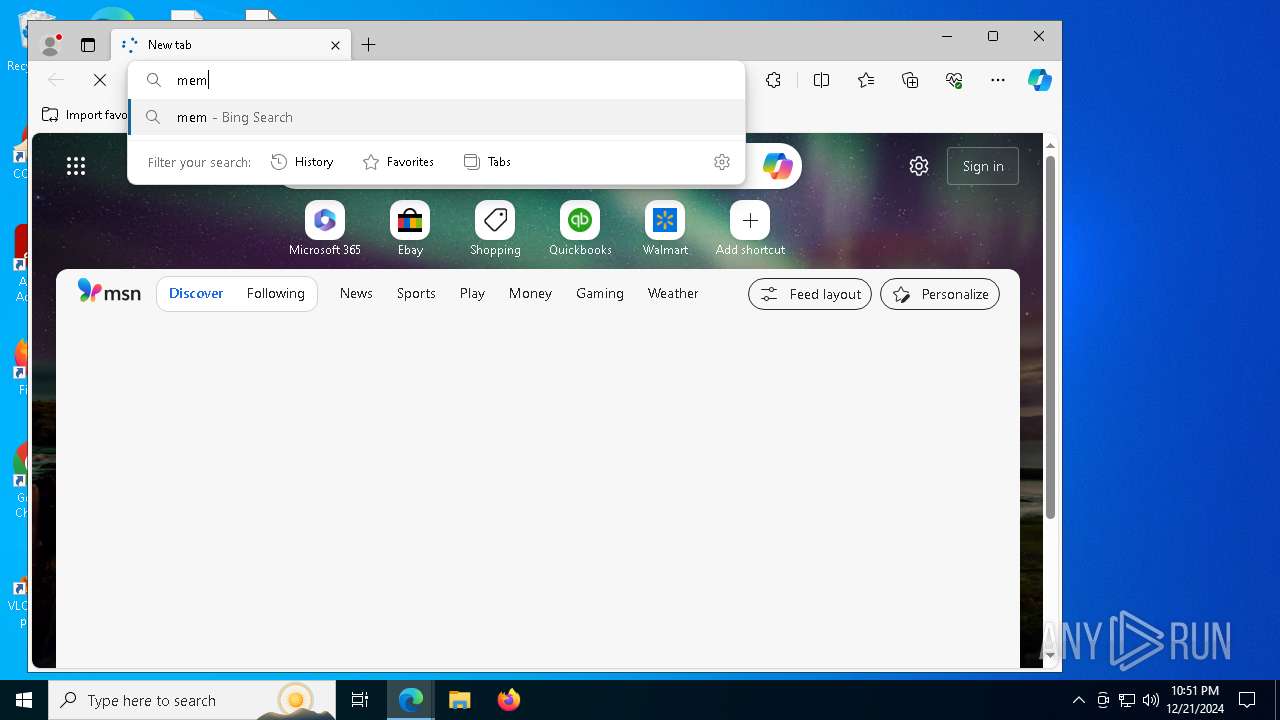The width and height of the screenshot is (1280, 720).
Task: Filter search by Tabs
Action: click(x=487, y=162)
